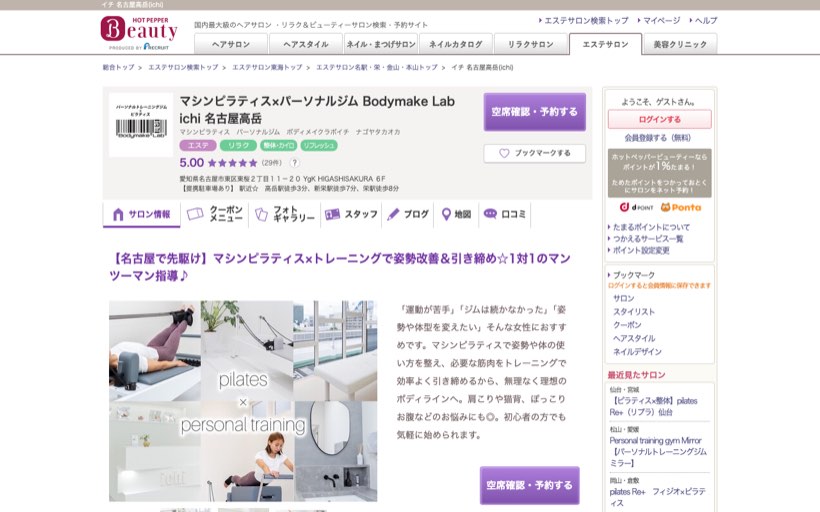Open the リラクサロン tab

click(x=531, y=44)
